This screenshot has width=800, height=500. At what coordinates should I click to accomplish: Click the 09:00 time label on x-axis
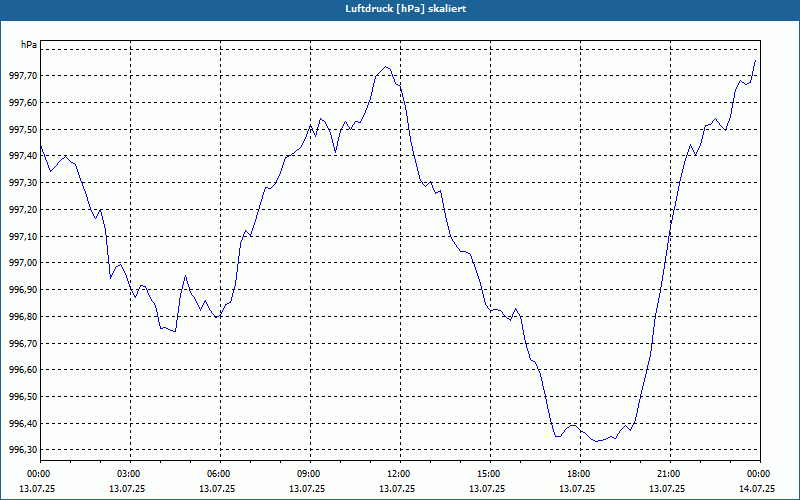click(x=310, y=474)
